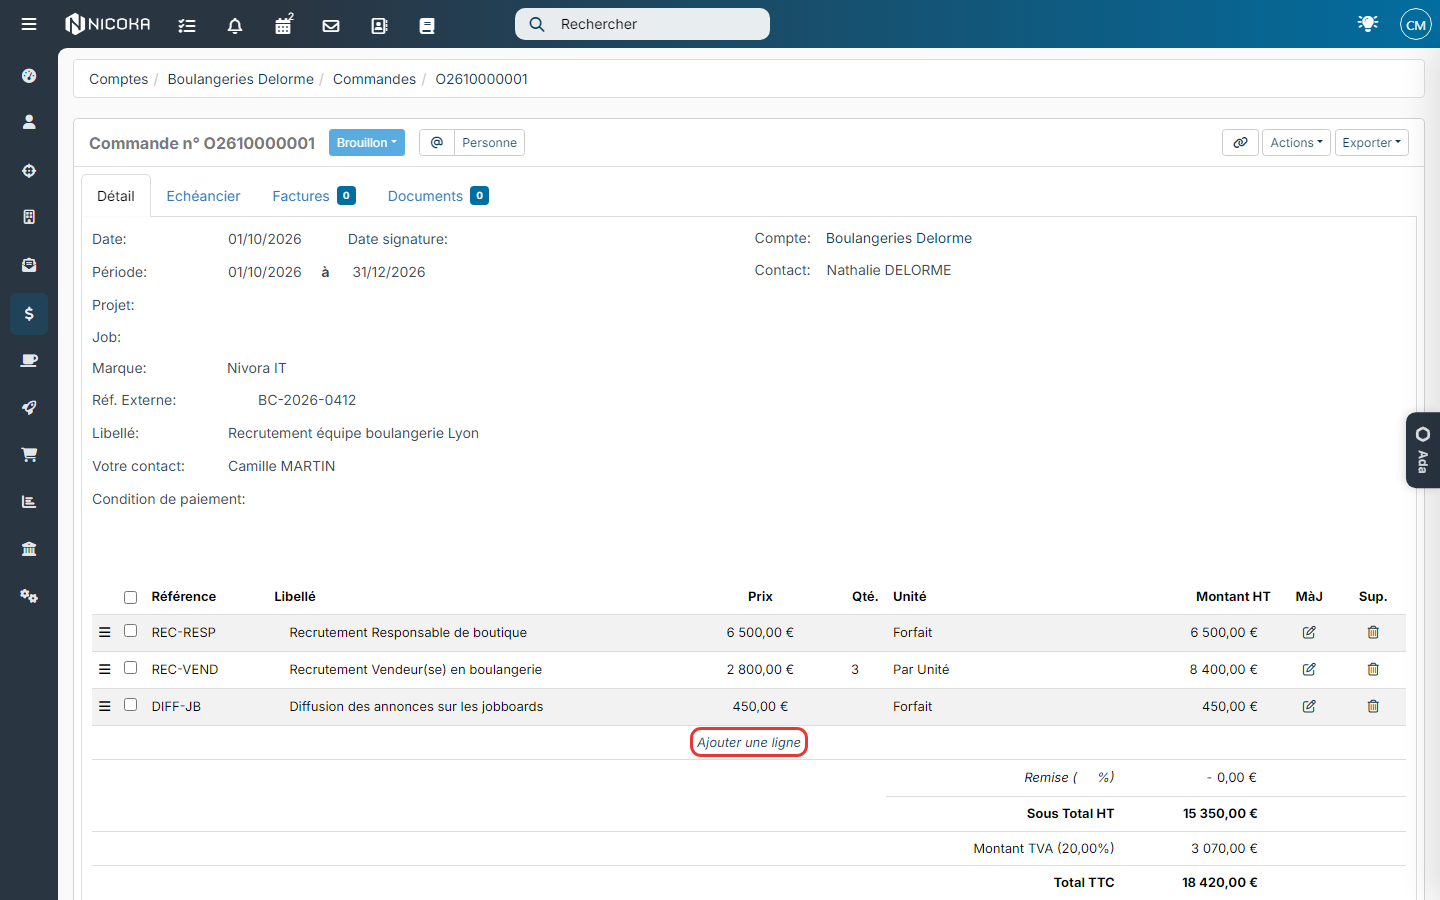Tick the select-all lines checkbox
Screen dimensions: 1440x900
click(x=130, y=597)
